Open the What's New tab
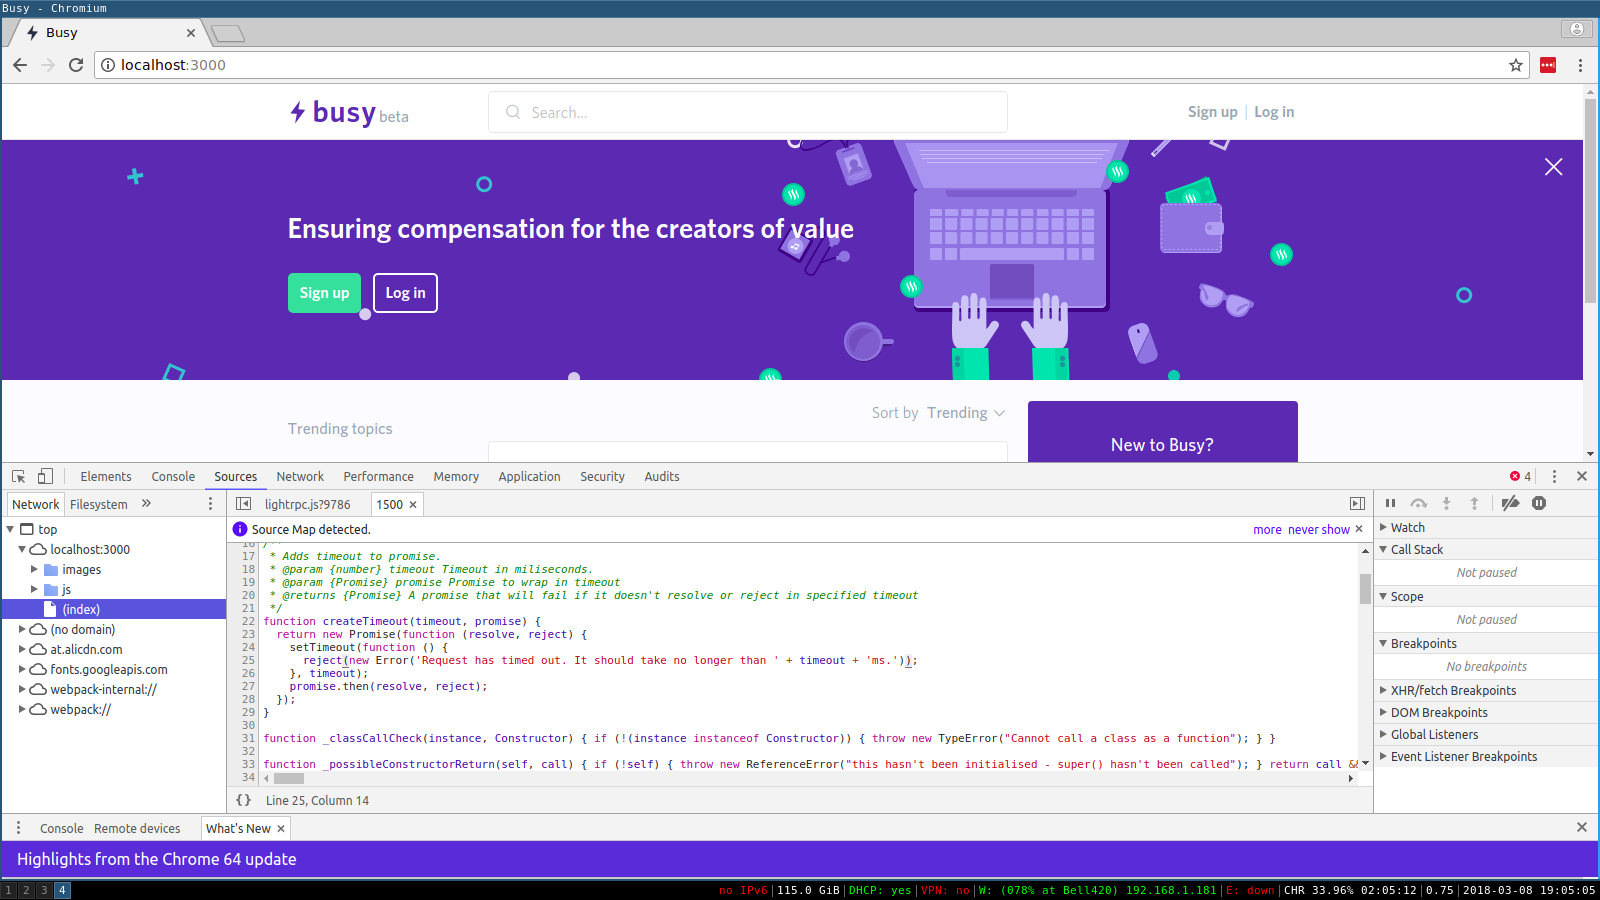The image size is (1600, 900). click(239, 828)
